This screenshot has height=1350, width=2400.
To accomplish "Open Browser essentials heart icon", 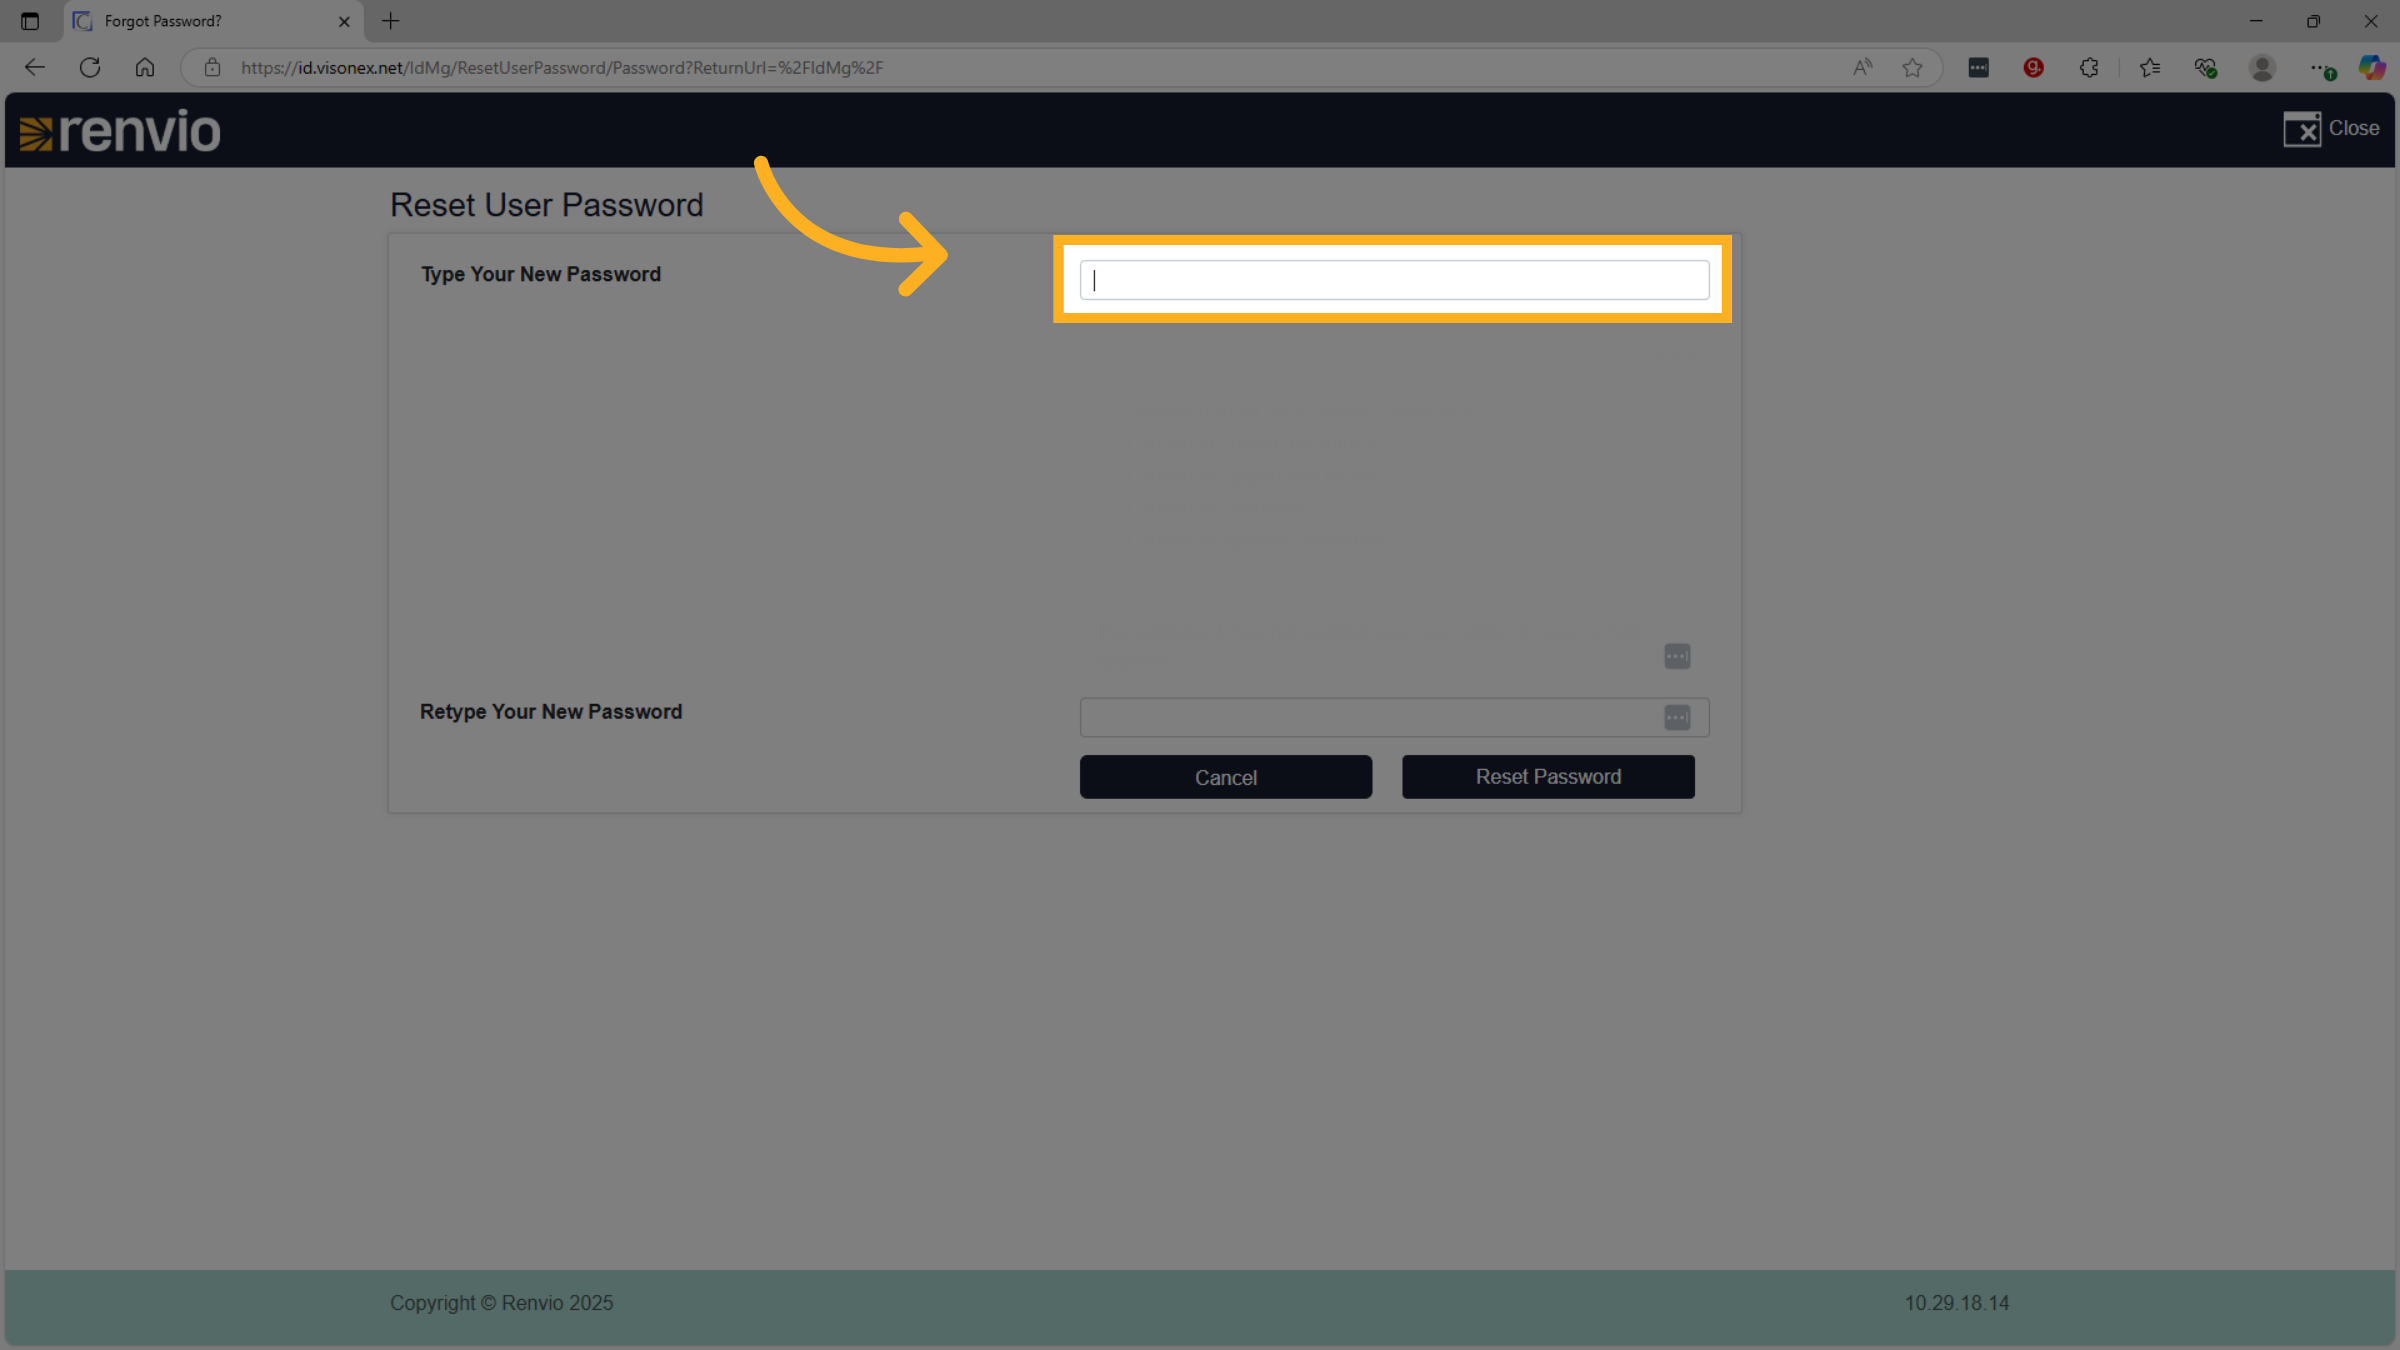I will (2206, 67).
